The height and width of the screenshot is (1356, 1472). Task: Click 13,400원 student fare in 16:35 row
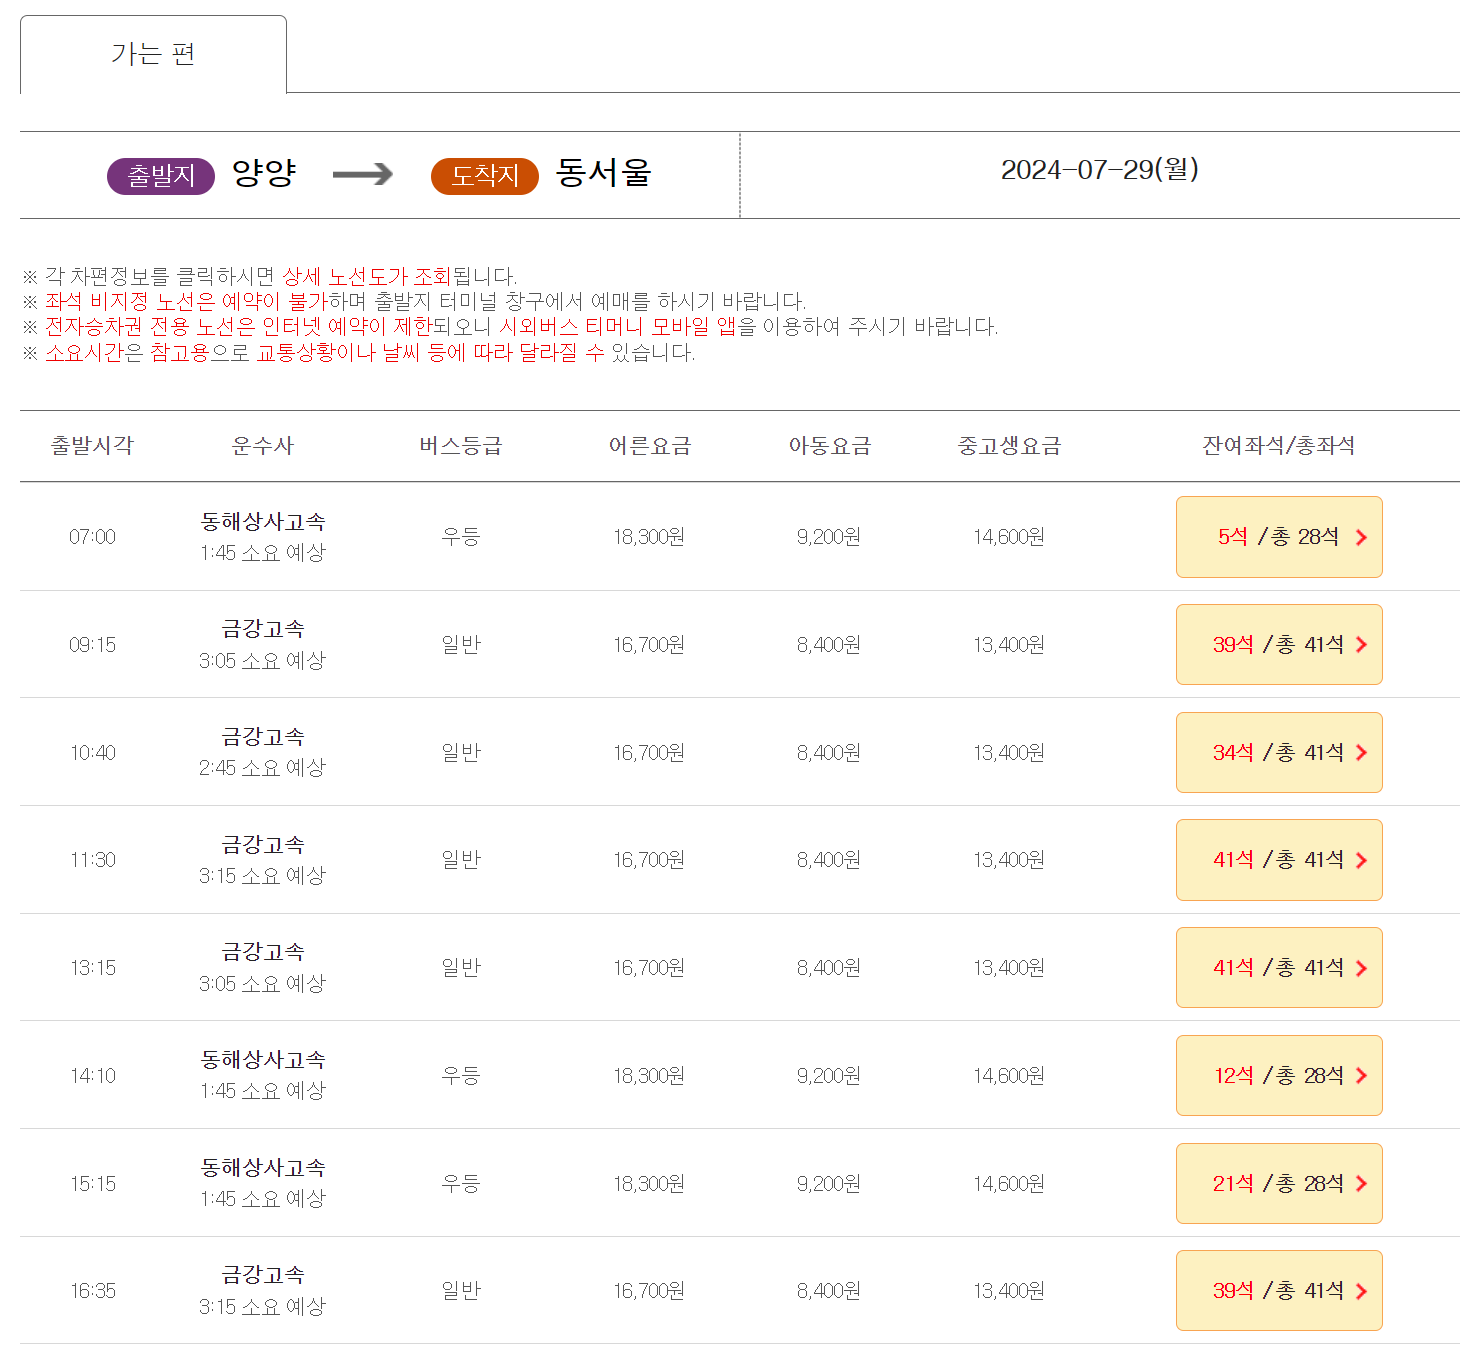(1009, 1291)
